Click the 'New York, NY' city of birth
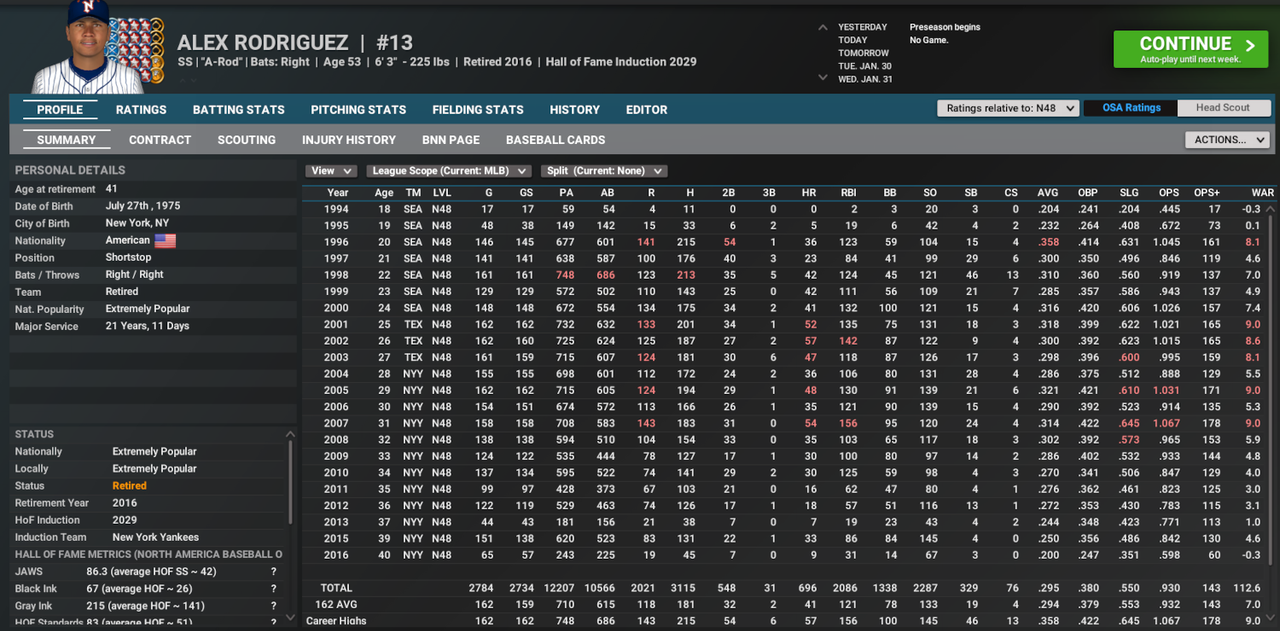The height and width of the screenshot is (631, 1280). [137, 223]
